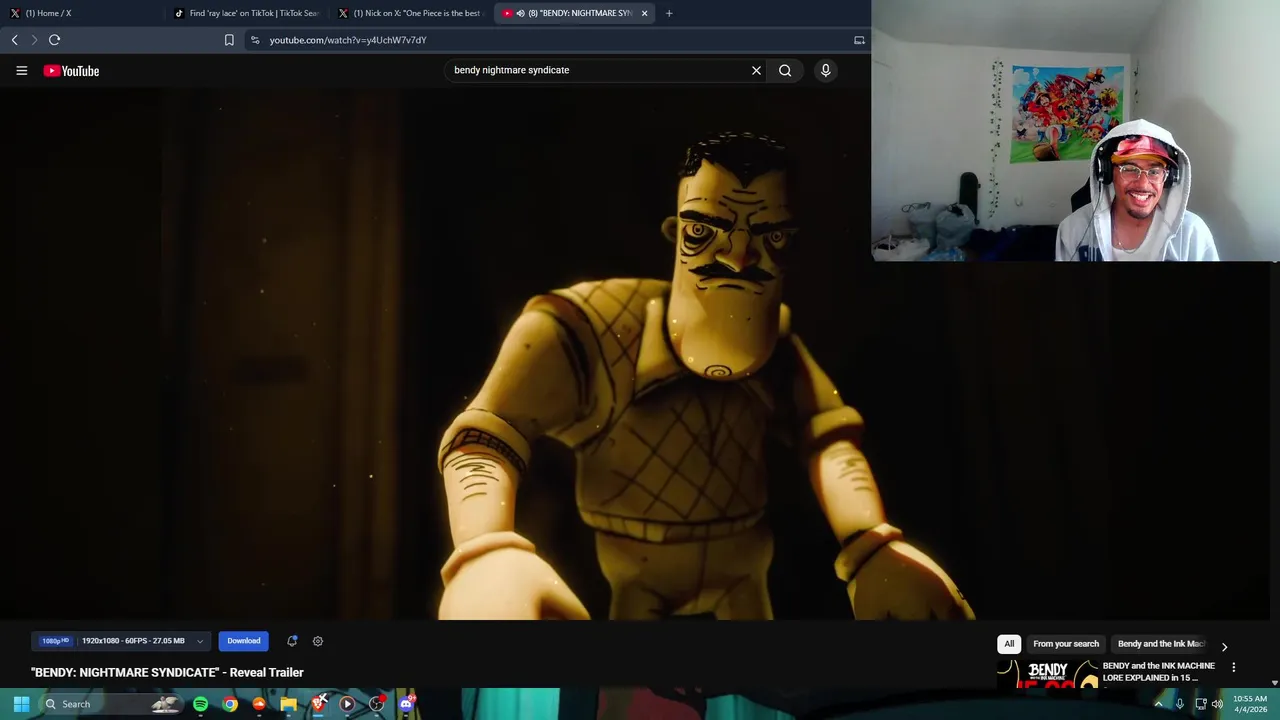The height and width of the screenshot is (720, 1280).
Task: Open the Windows Start menu
Action: tap(21, 704)
